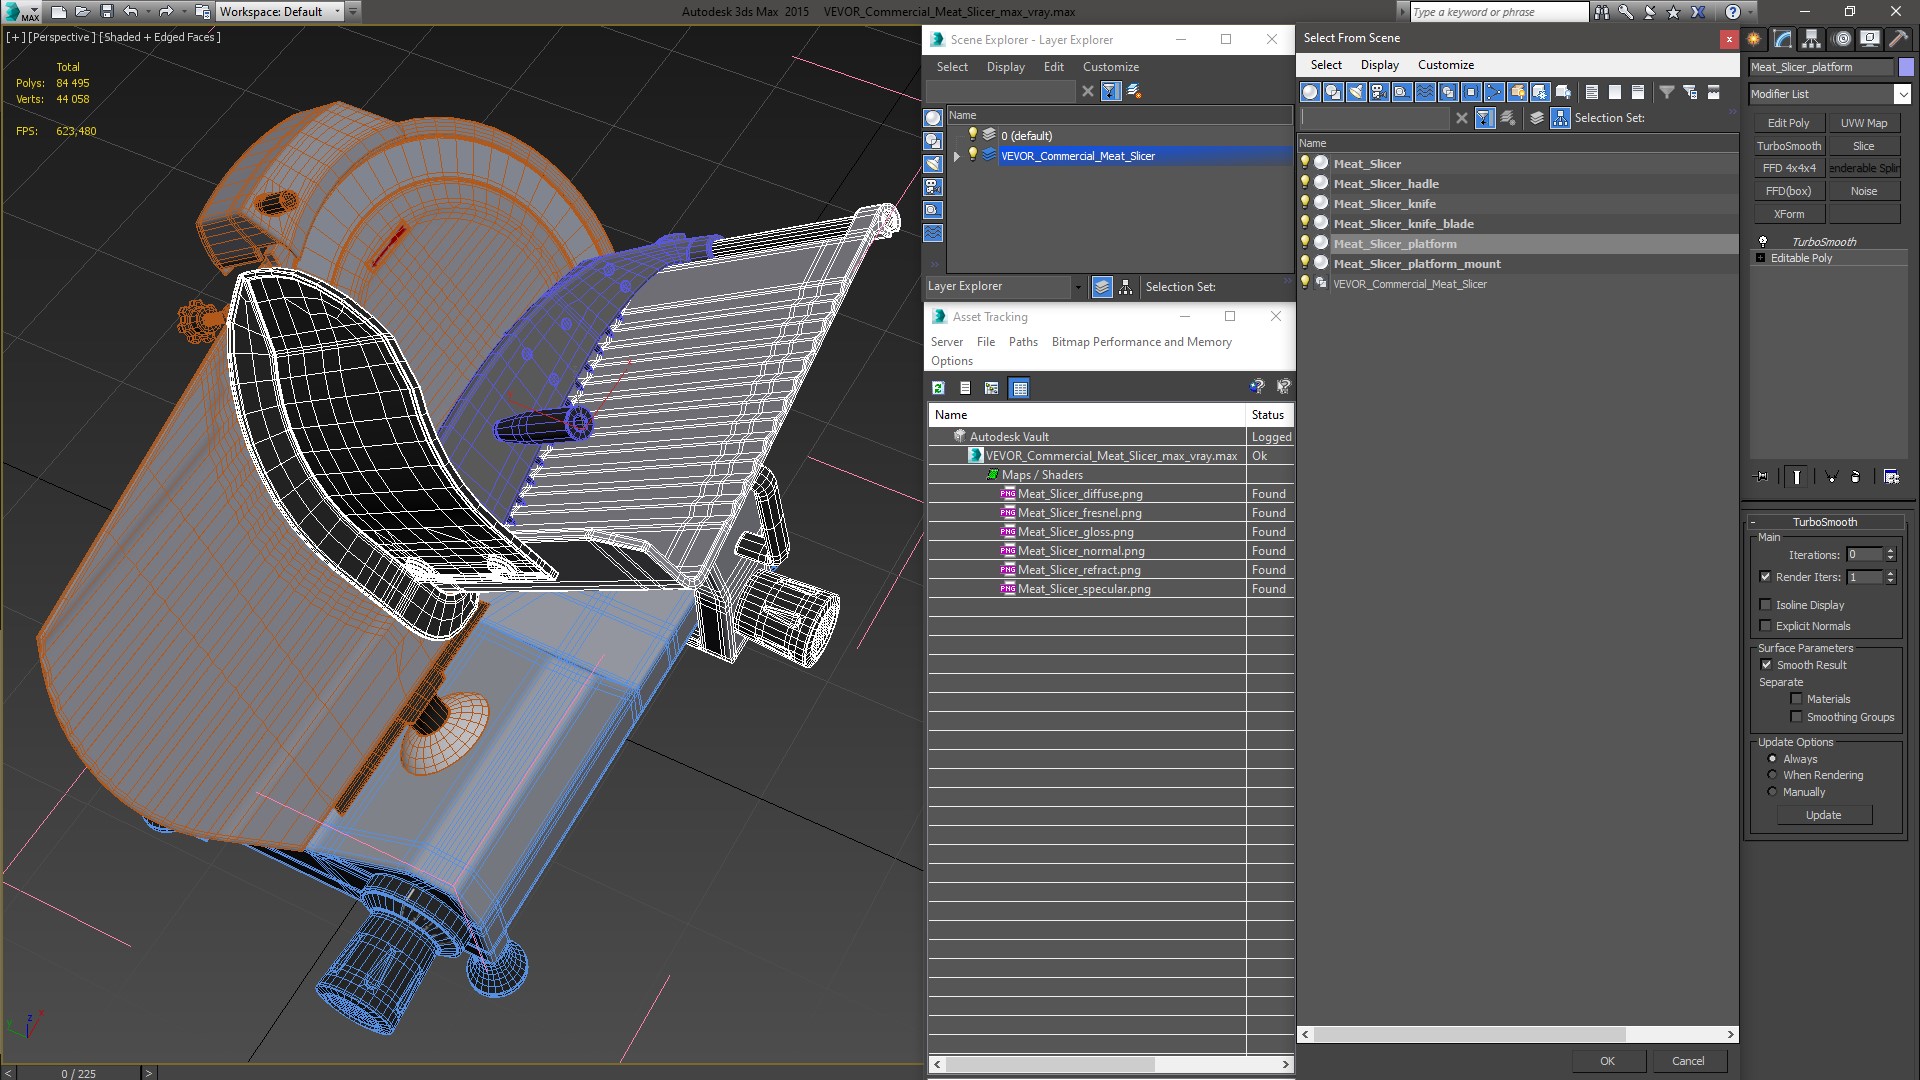Increase Iterations spinner value
Screen dimensions: 1920x1080
(1890, 551)
